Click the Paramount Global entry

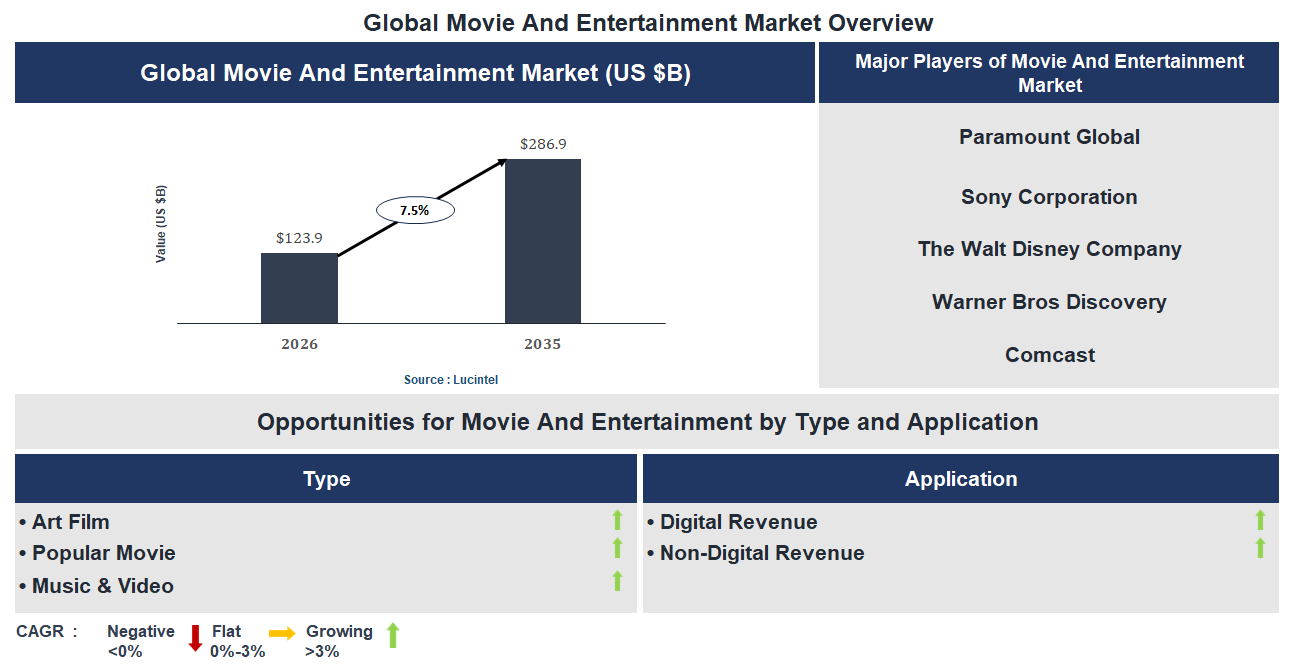1049,137
